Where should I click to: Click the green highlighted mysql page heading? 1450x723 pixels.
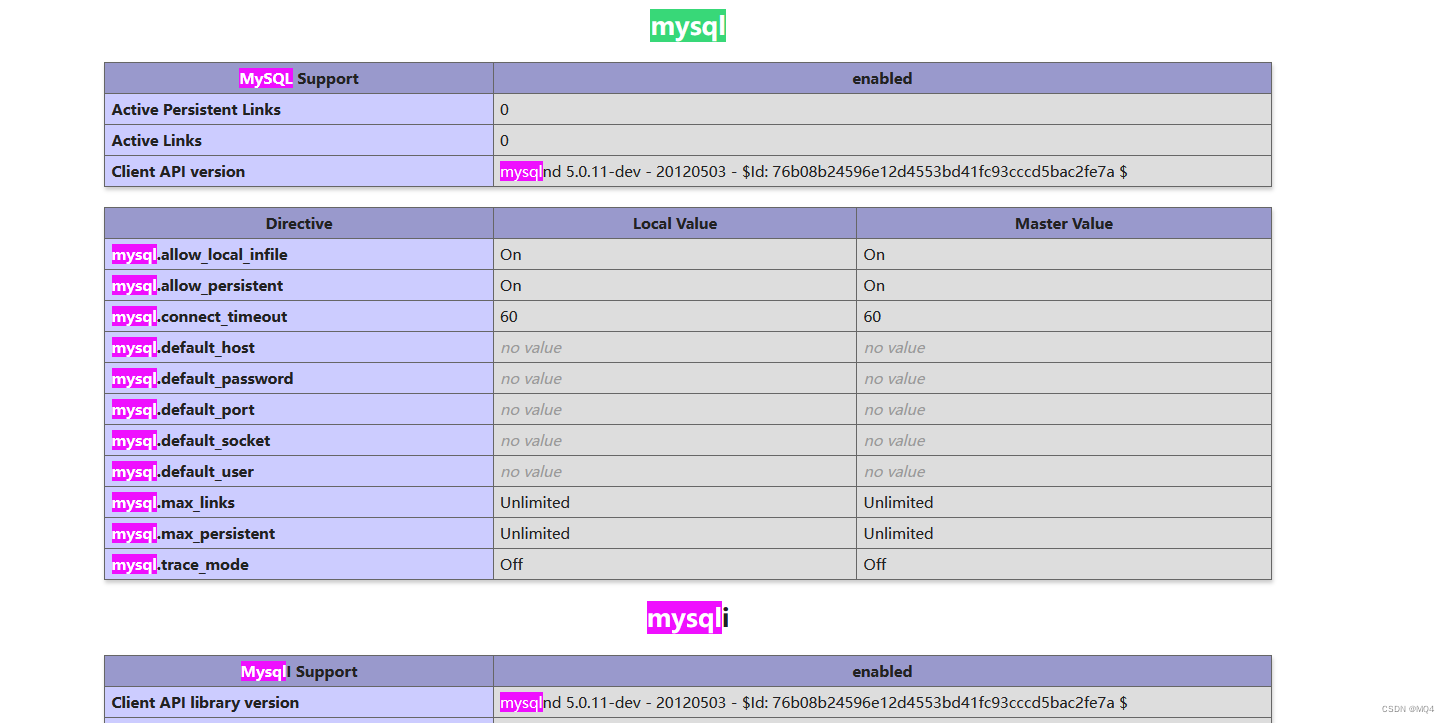pos(687,25)
